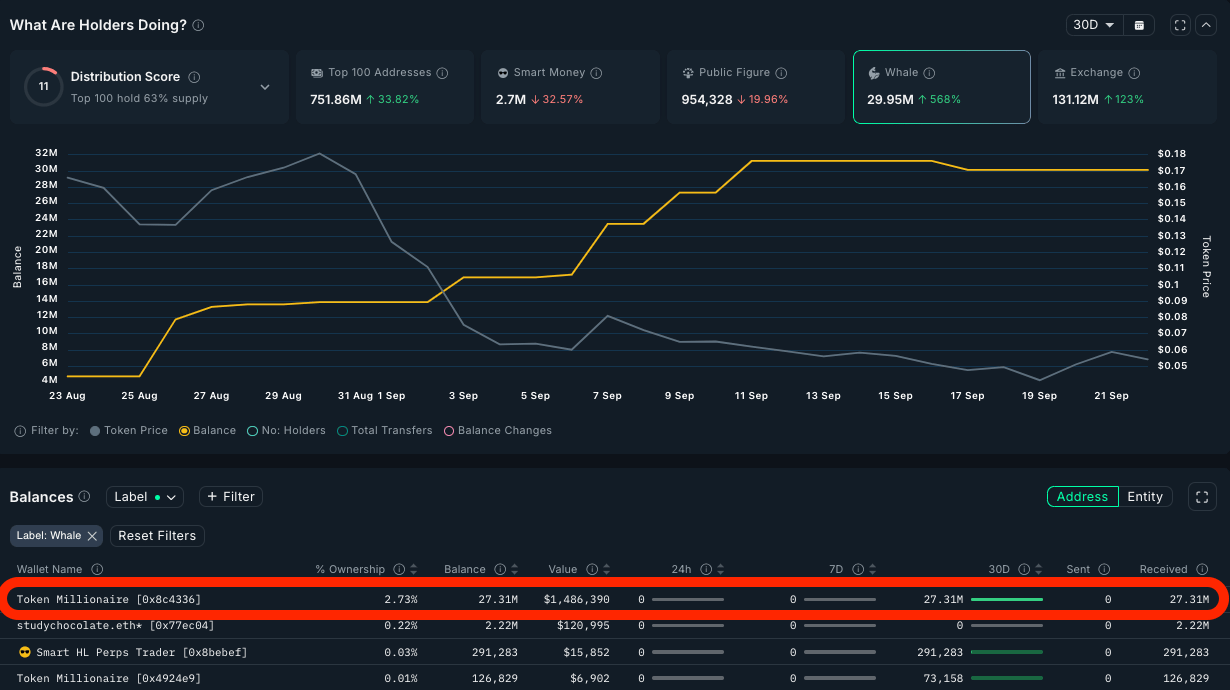Image resolution: width=1230 pixels, height=690 pixels.
Task: Expand the Distribution Score chevron
Action: click(265, 87)
